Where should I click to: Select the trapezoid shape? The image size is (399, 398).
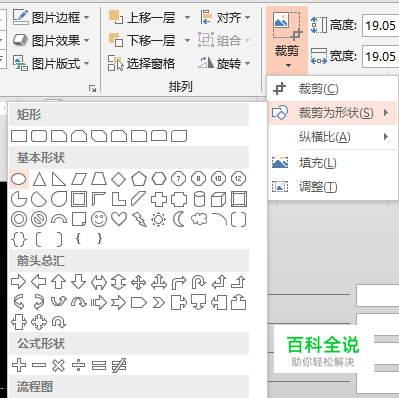99,179
